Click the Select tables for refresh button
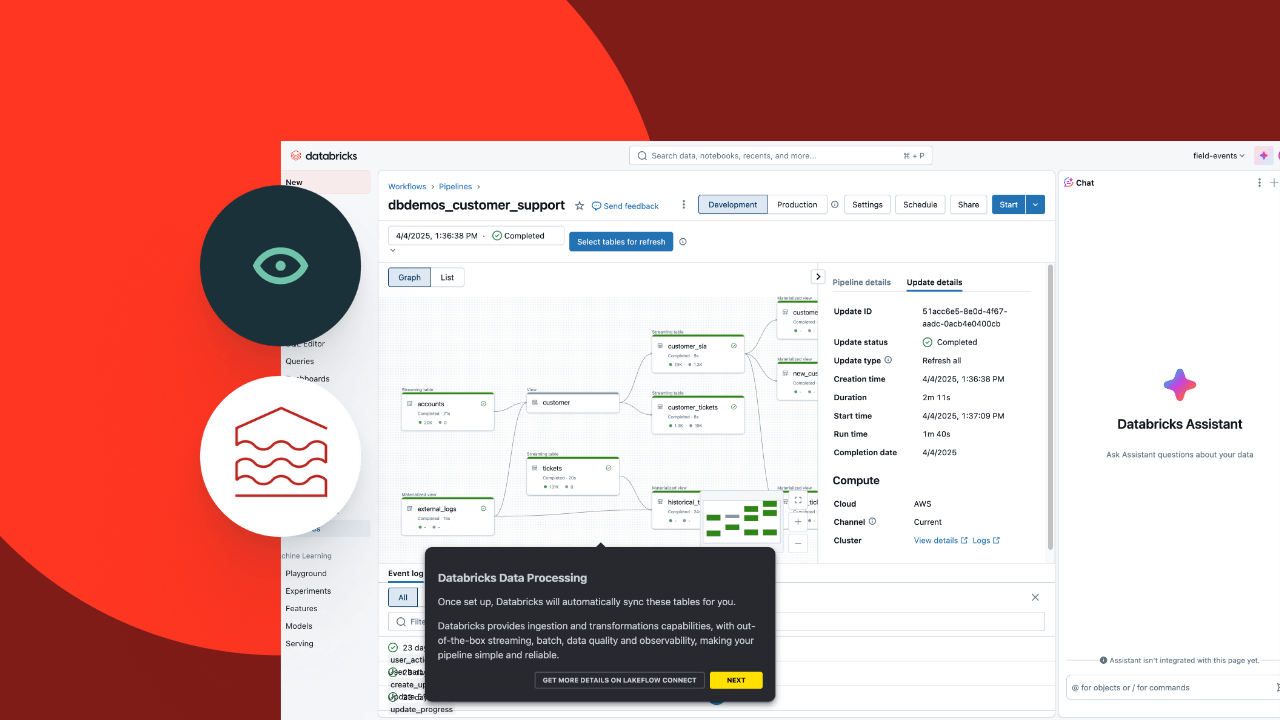Screen dimensions: 1280x720 pyautogui.click(x=620, y=241)
